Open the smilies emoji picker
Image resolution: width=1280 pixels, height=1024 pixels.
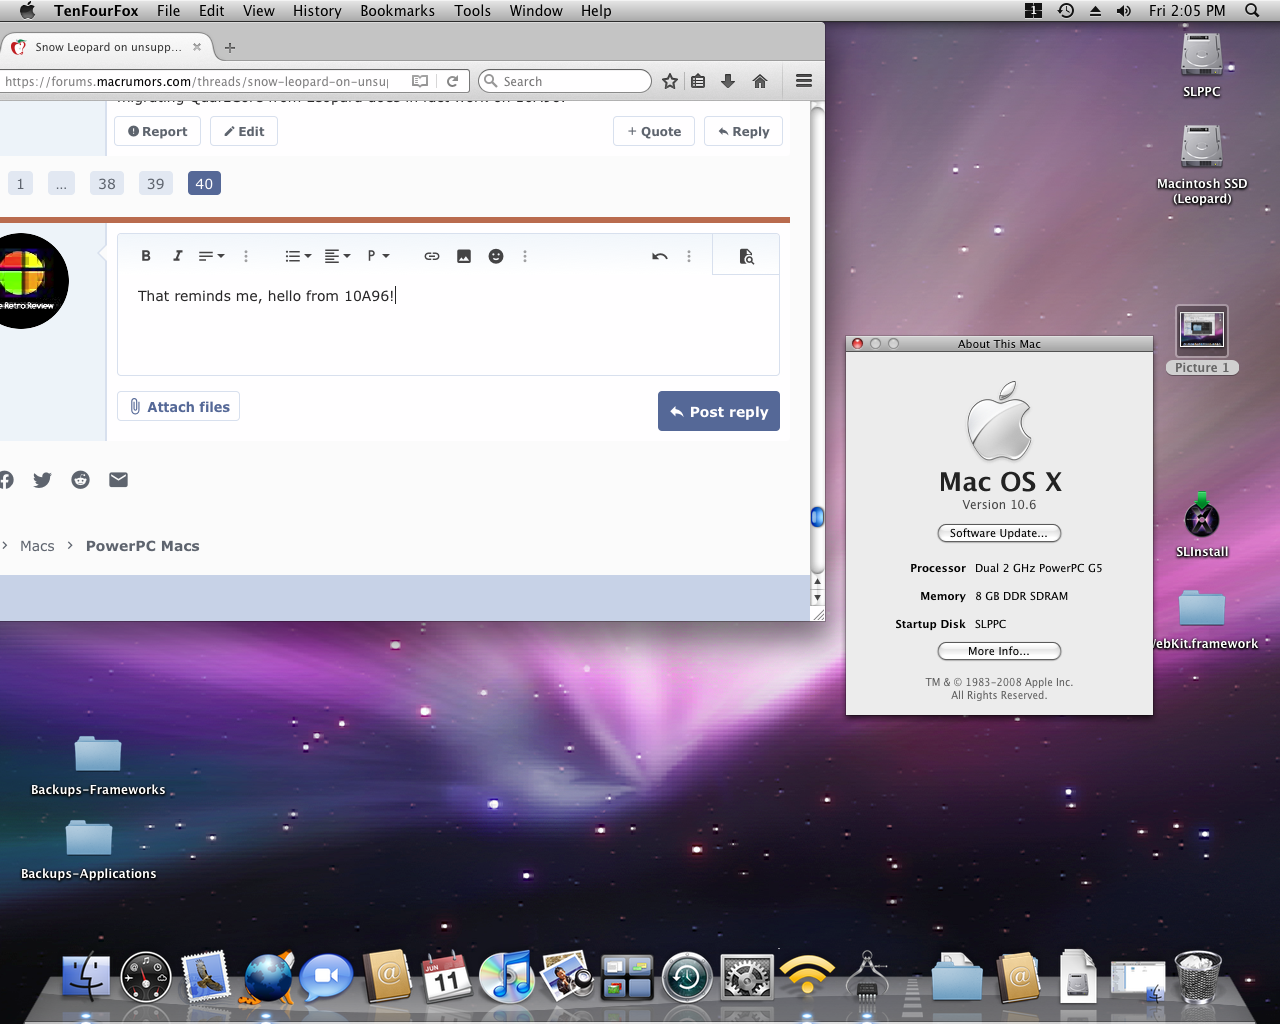(496, 256)
